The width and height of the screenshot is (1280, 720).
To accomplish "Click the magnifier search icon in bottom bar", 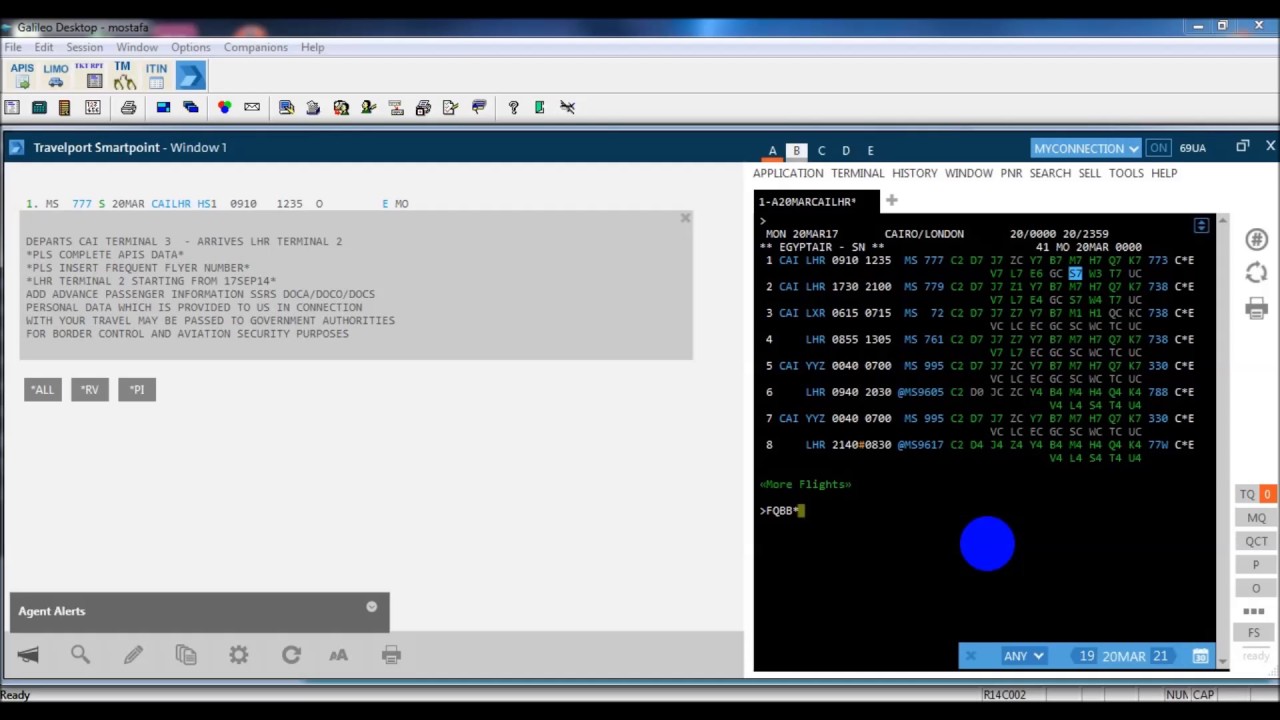I will [80, 655].
